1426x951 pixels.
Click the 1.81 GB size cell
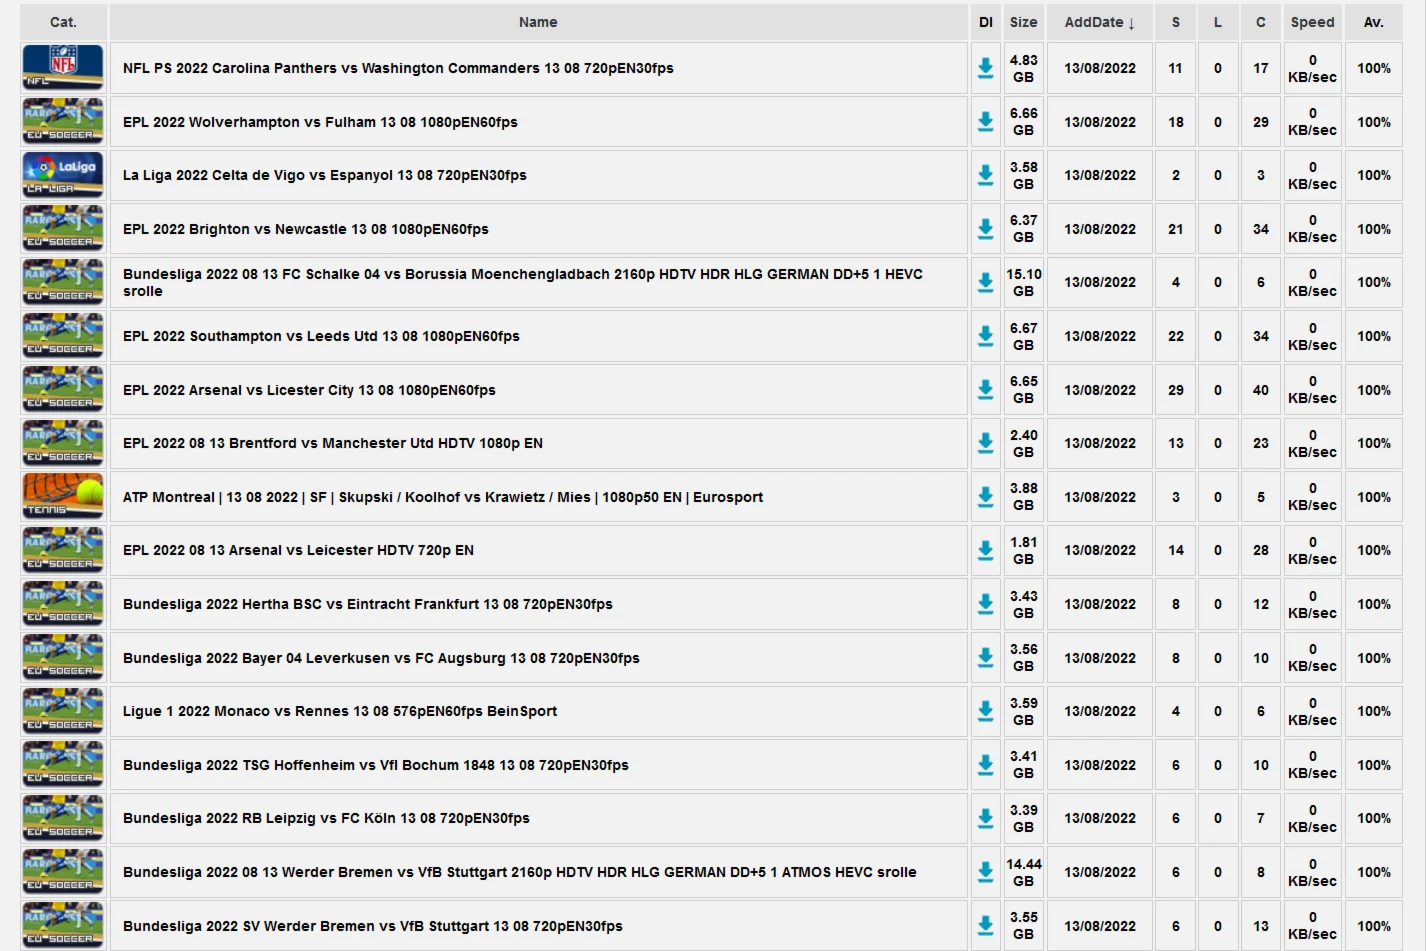(1023, 550)
